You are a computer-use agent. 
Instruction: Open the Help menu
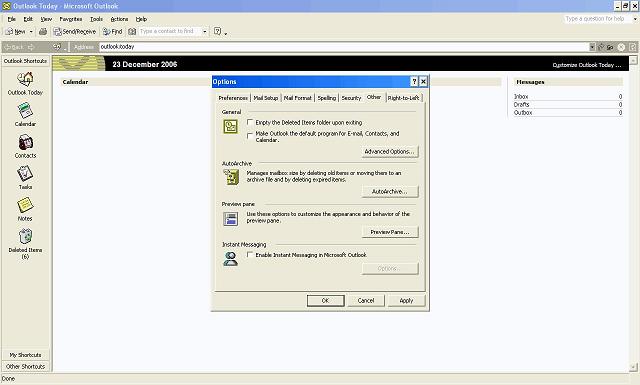(x=141, y=19)
